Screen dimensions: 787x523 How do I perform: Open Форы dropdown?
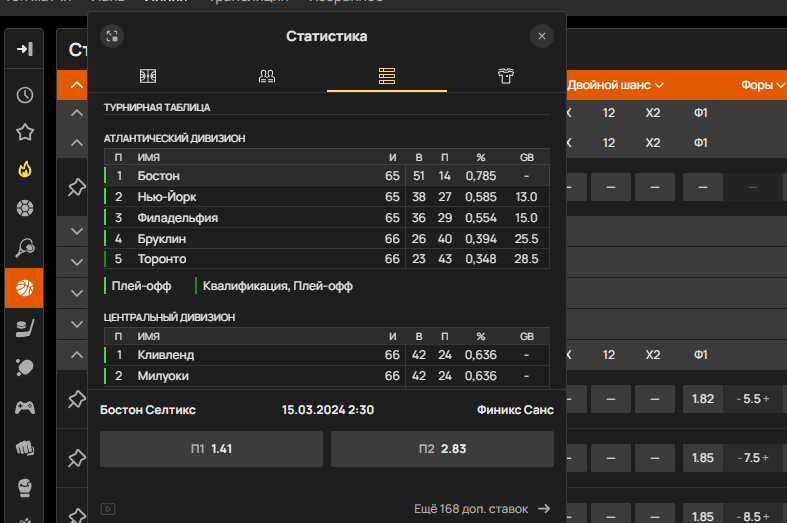point(763,85)
